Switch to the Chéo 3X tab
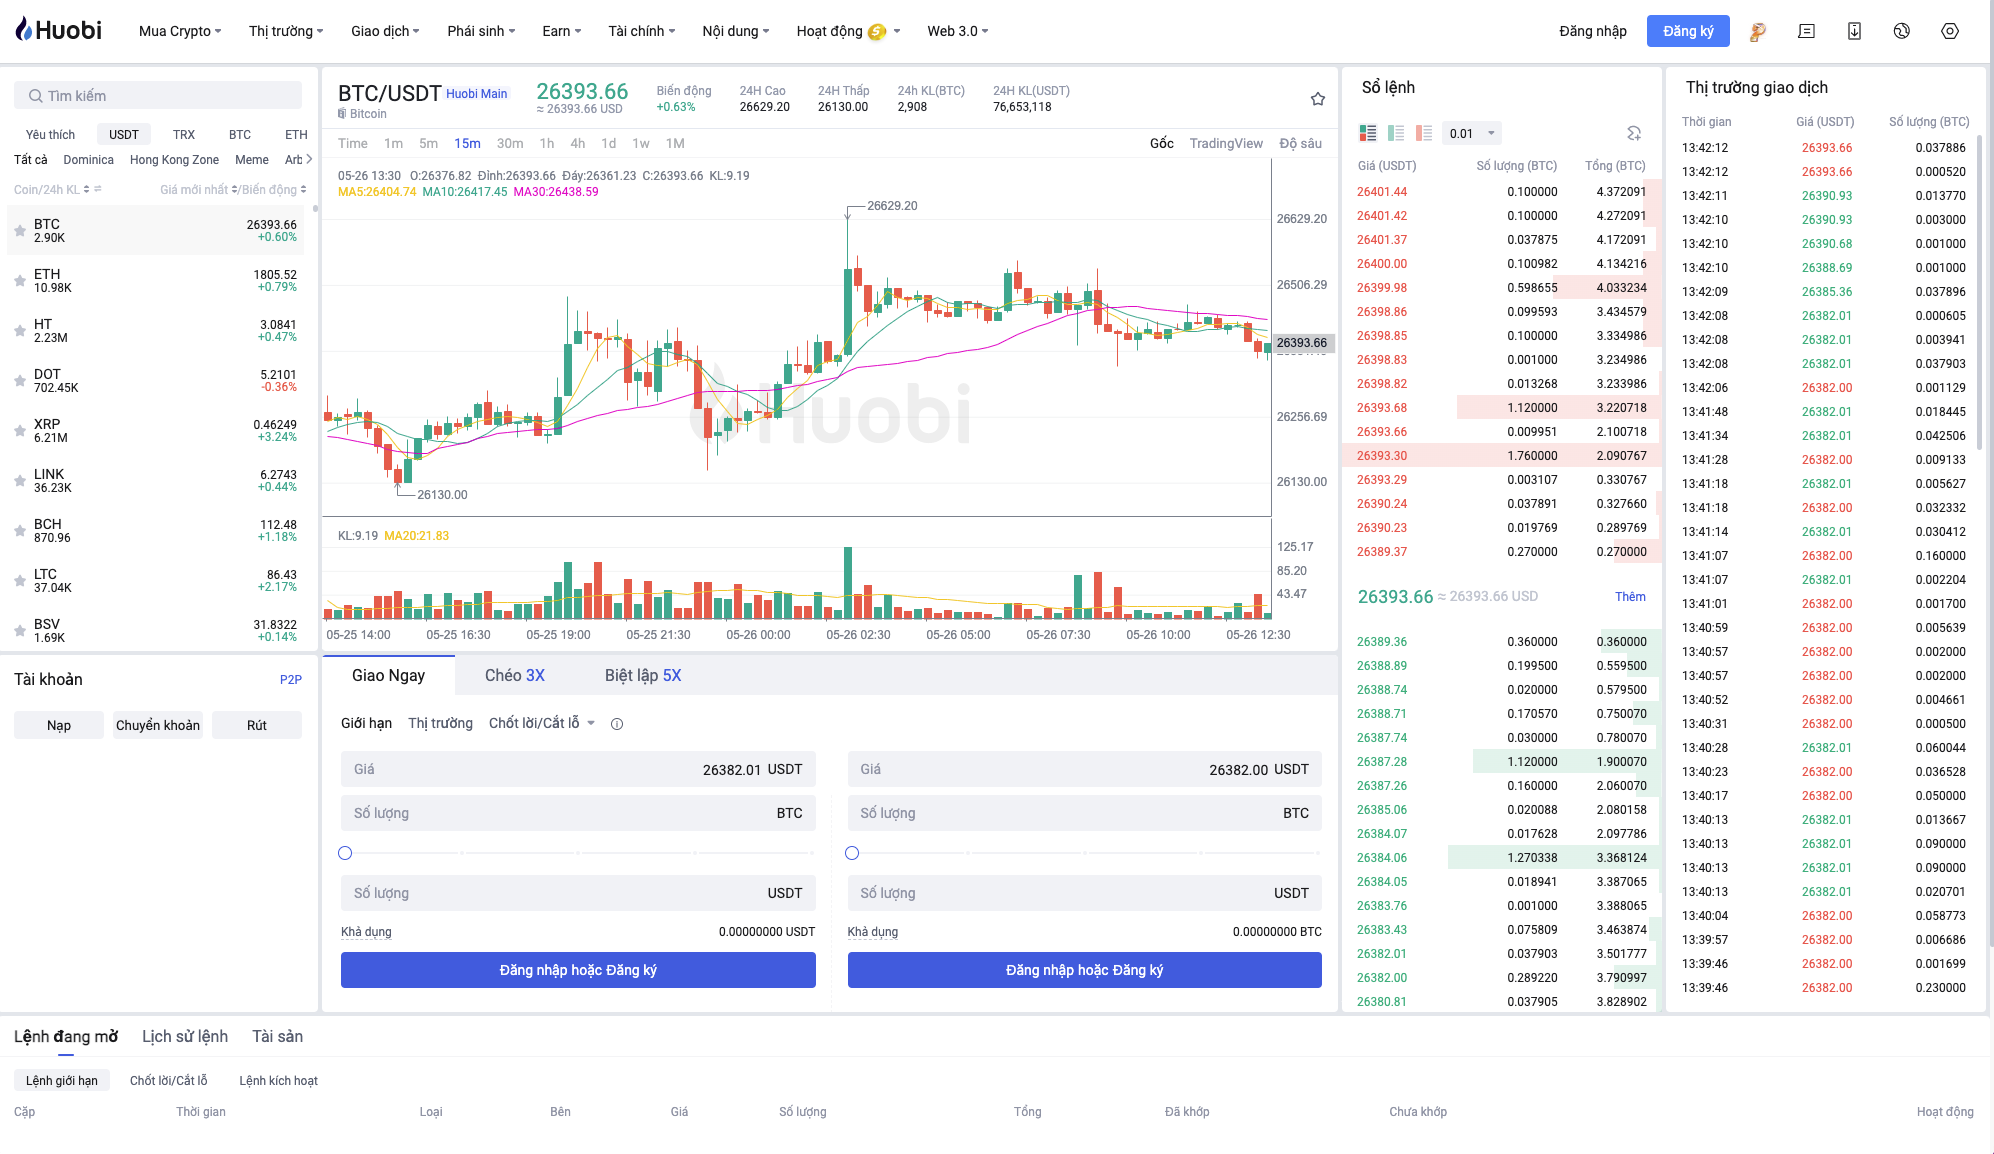The height and width of the screenshot is (1154, 1994). pyautogui.click(x=514, y=675)
